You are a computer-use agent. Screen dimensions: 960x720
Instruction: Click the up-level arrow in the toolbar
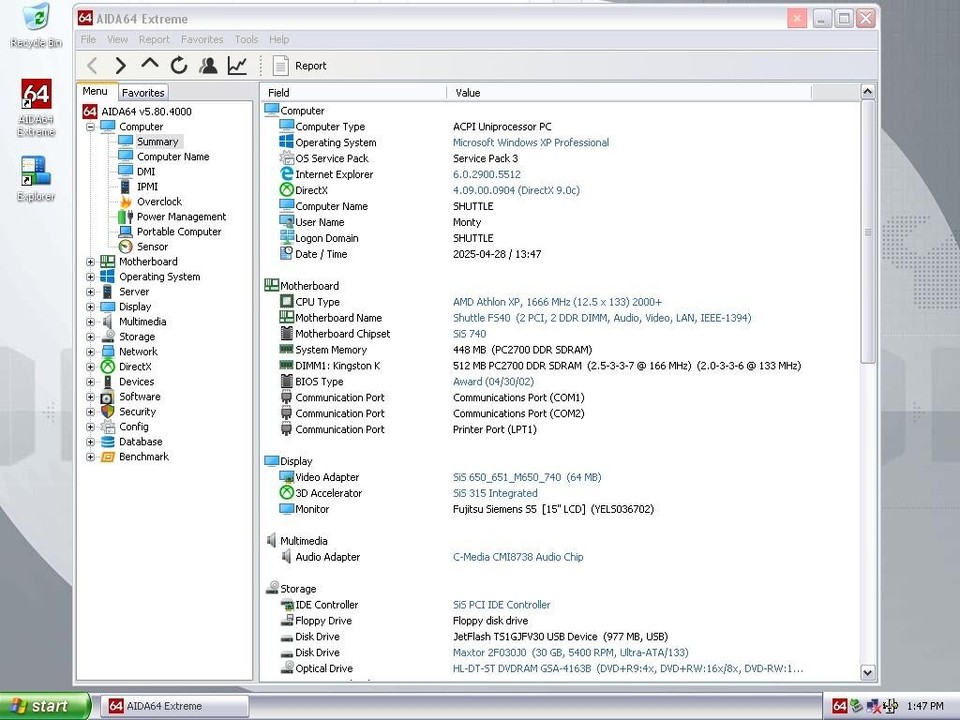149,65
